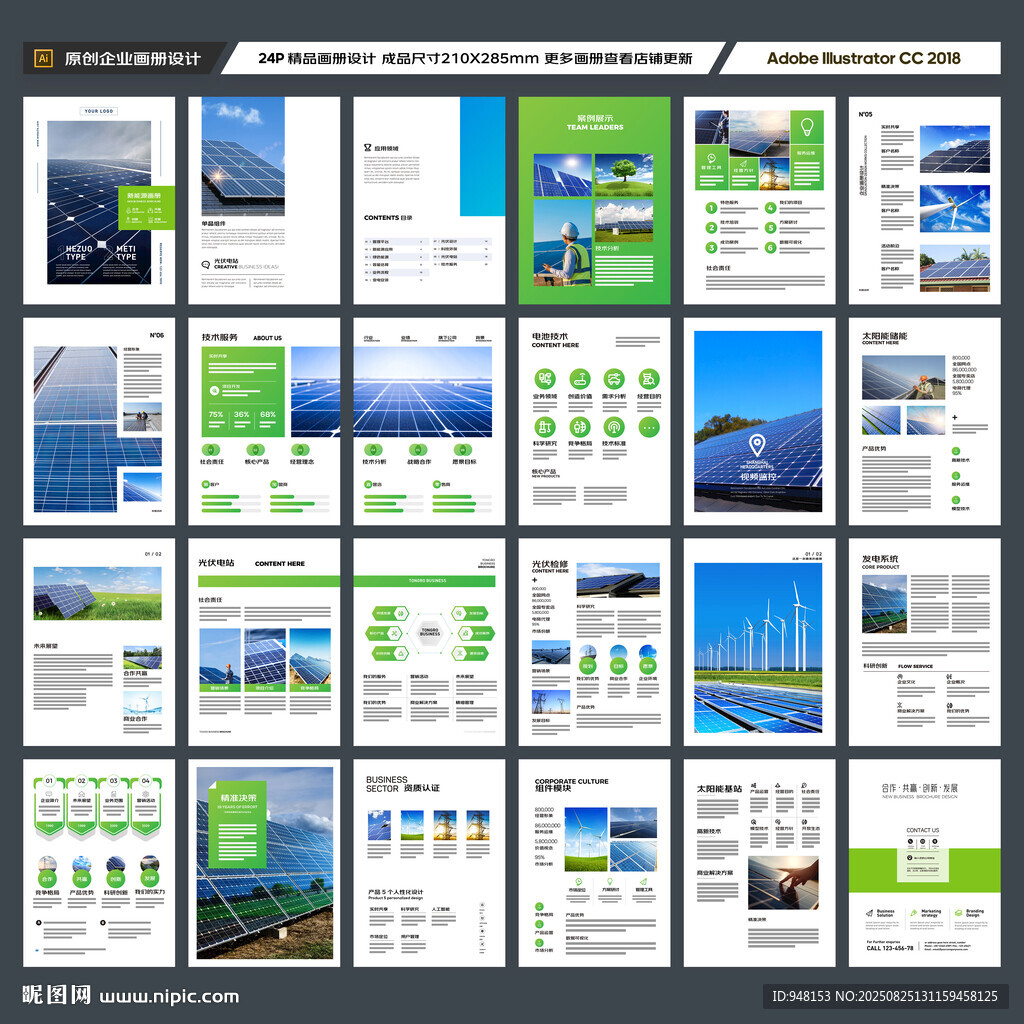Screen dimensions: 1024x1024
Task: Click the 共赢 green circle badge
Action: coord(82,878)
